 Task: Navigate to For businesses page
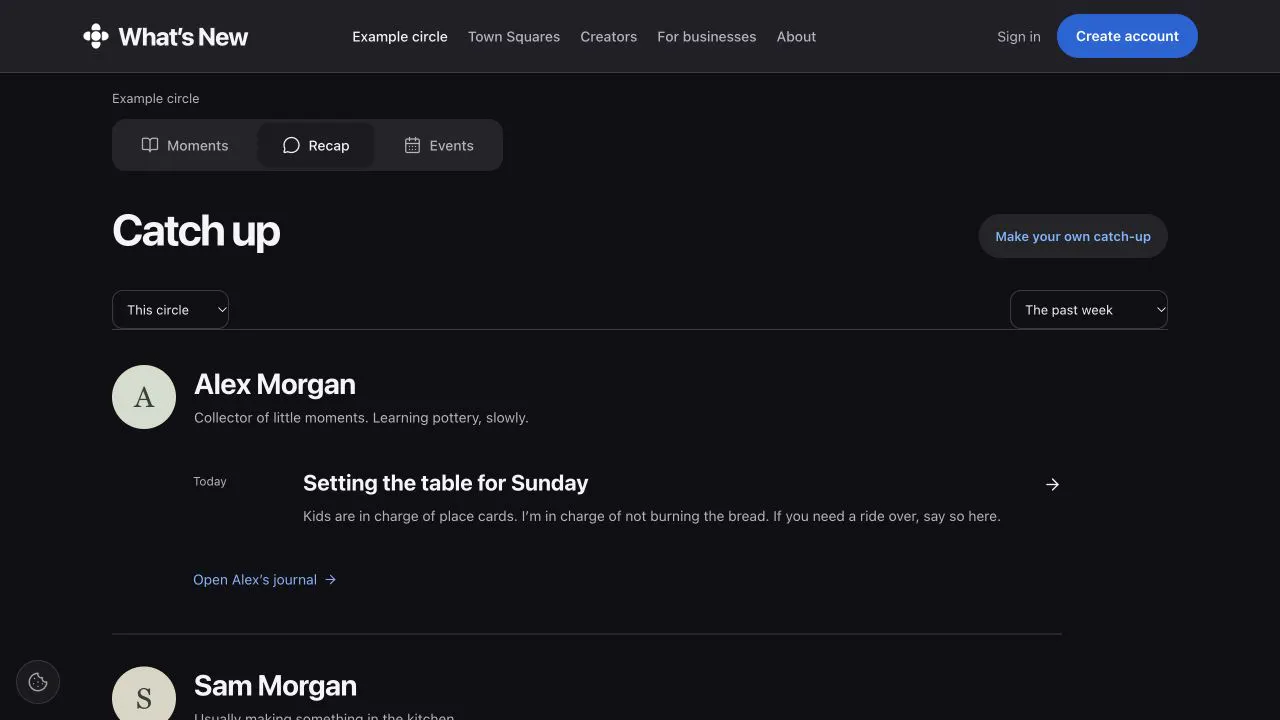tap(706, 36)
